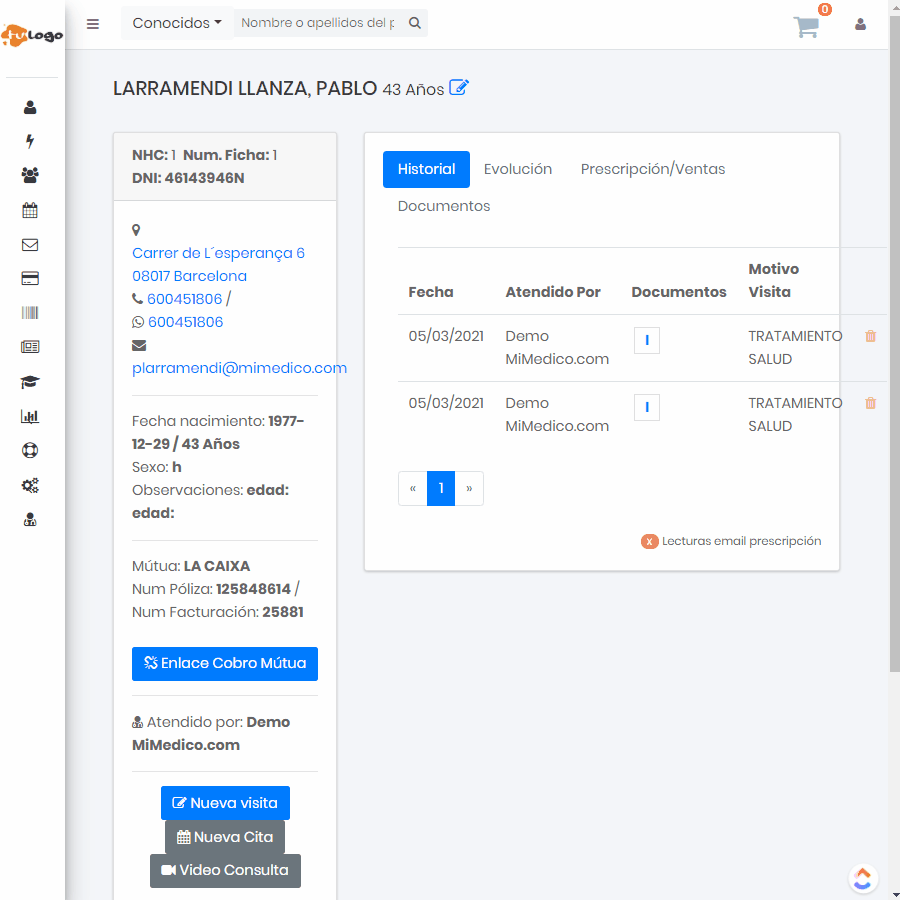900x900 pixels.
Task: Click the envelope mail icon in the sidebar
Action: (x=30, y=244)
